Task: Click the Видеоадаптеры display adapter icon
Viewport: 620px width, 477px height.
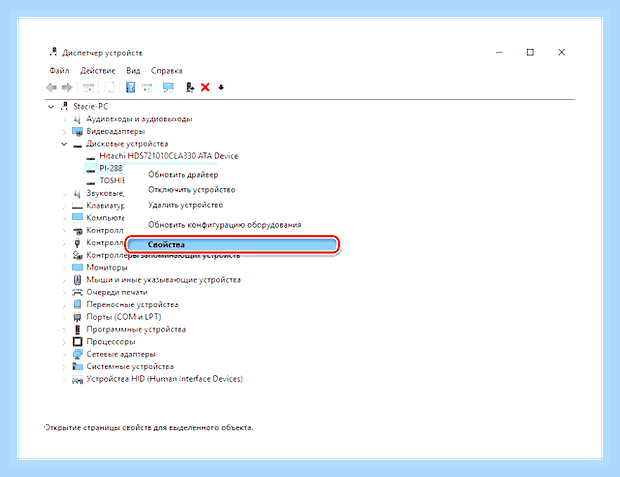Action: [77, 131]
